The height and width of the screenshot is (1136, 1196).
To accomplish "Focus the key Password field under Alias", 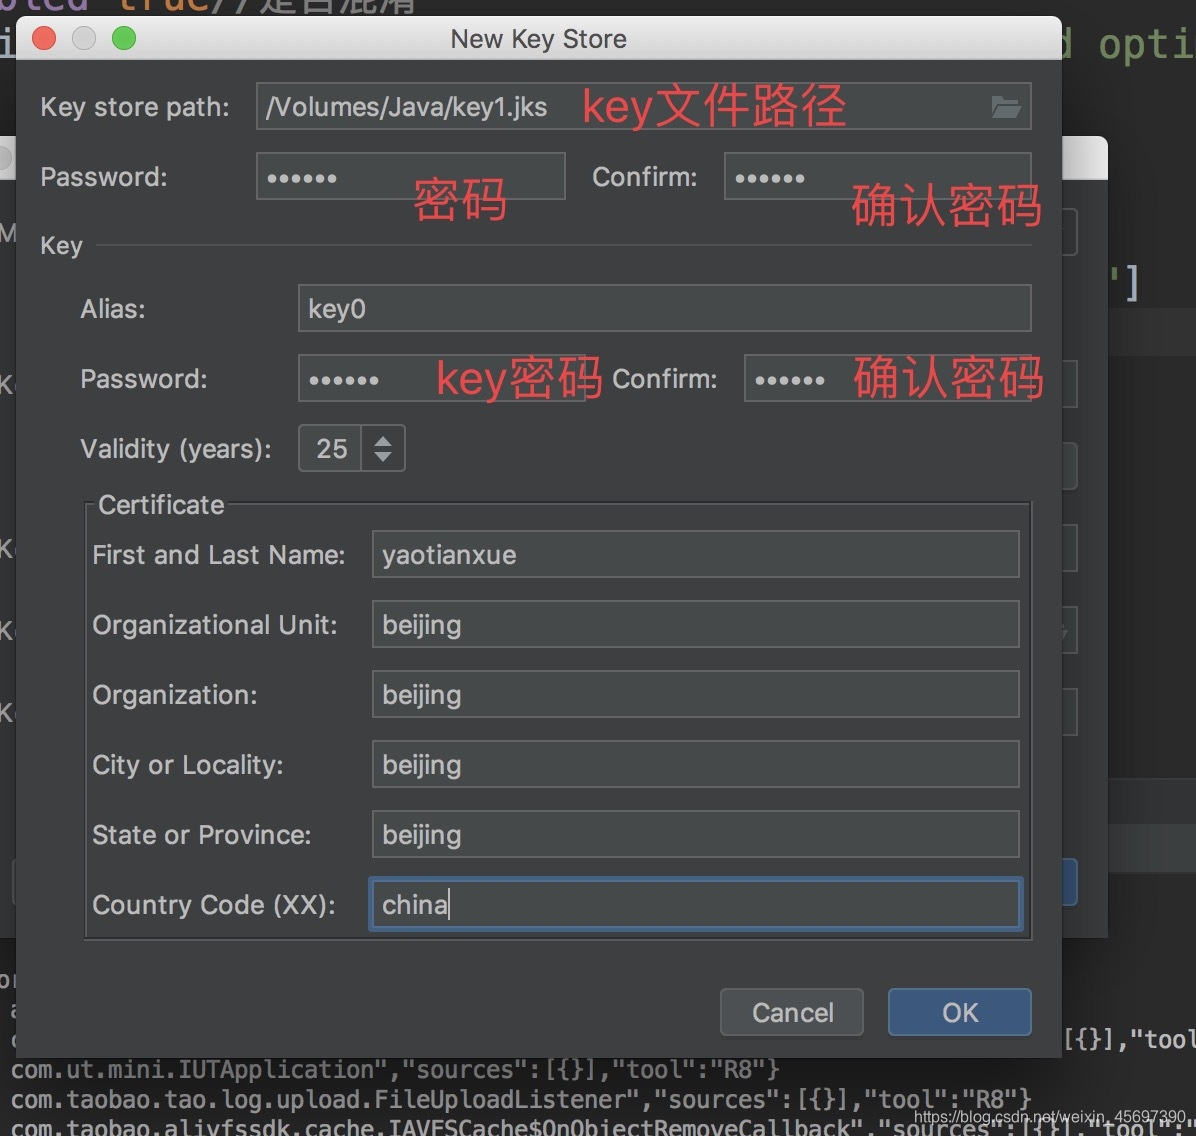I will [441, 378].
